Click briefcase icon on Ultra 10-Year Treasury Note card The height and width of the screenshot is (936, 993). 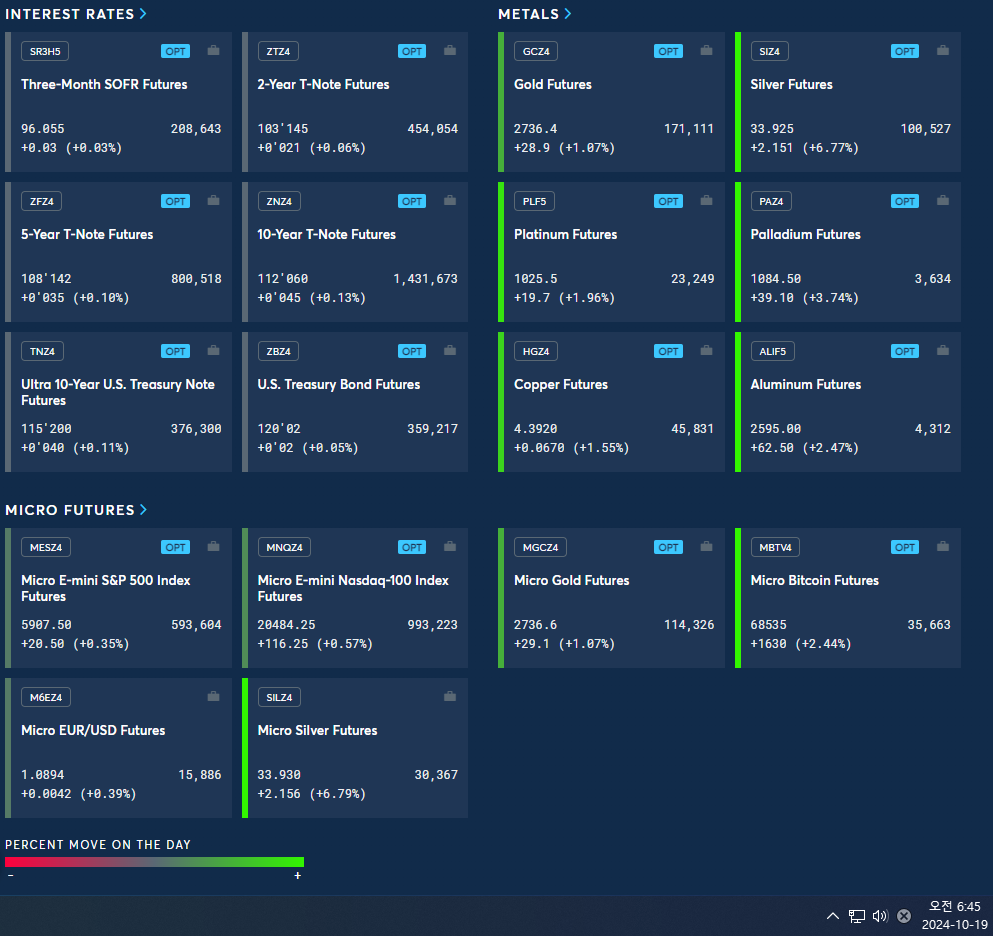(213, 351)
